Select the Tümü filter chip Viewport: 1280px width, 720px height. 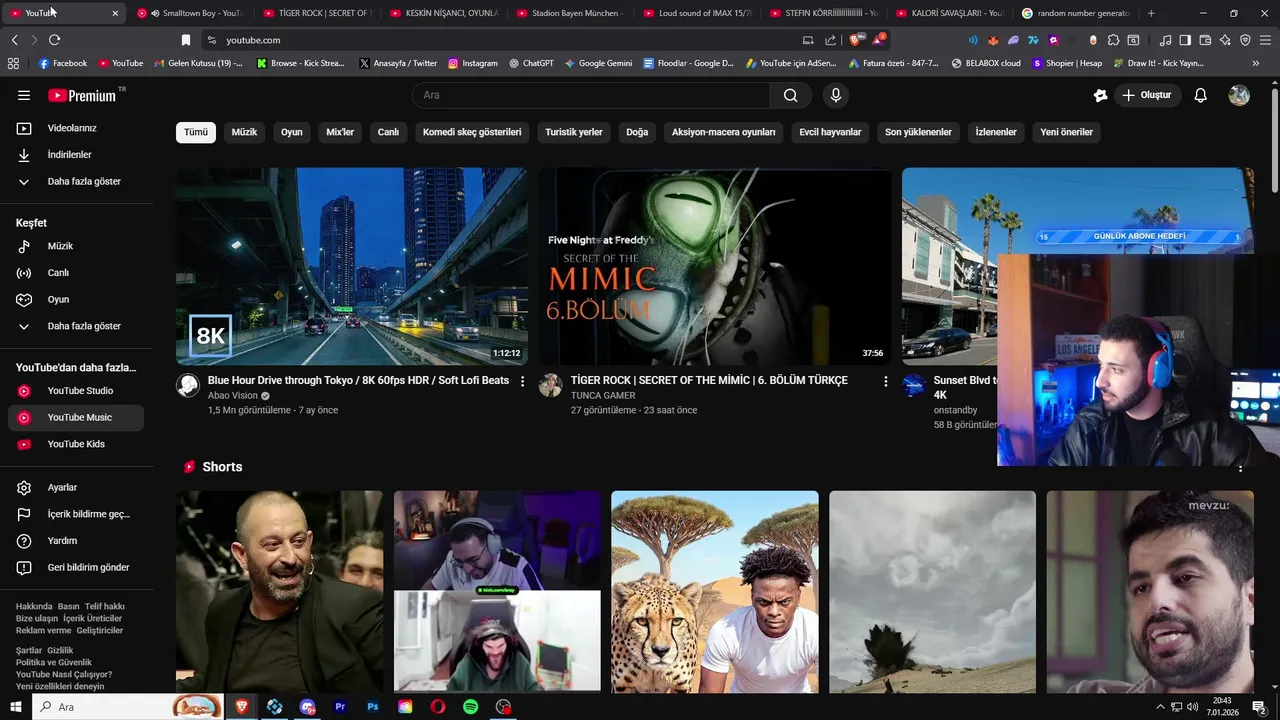click(196, 132)
